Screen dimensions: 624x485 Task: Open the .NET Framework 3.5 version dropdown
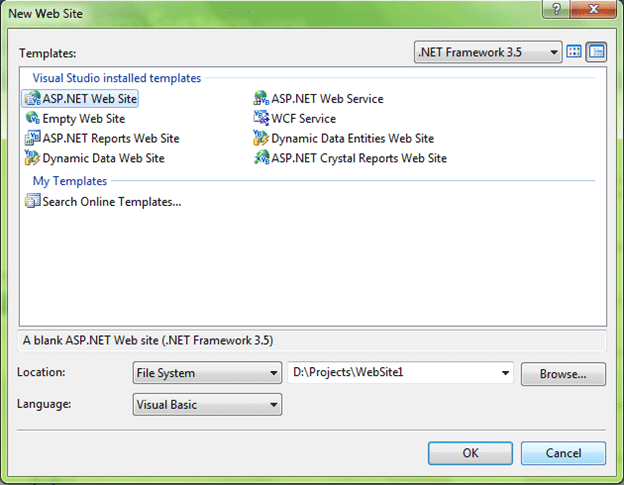click(x=488, y=52)
